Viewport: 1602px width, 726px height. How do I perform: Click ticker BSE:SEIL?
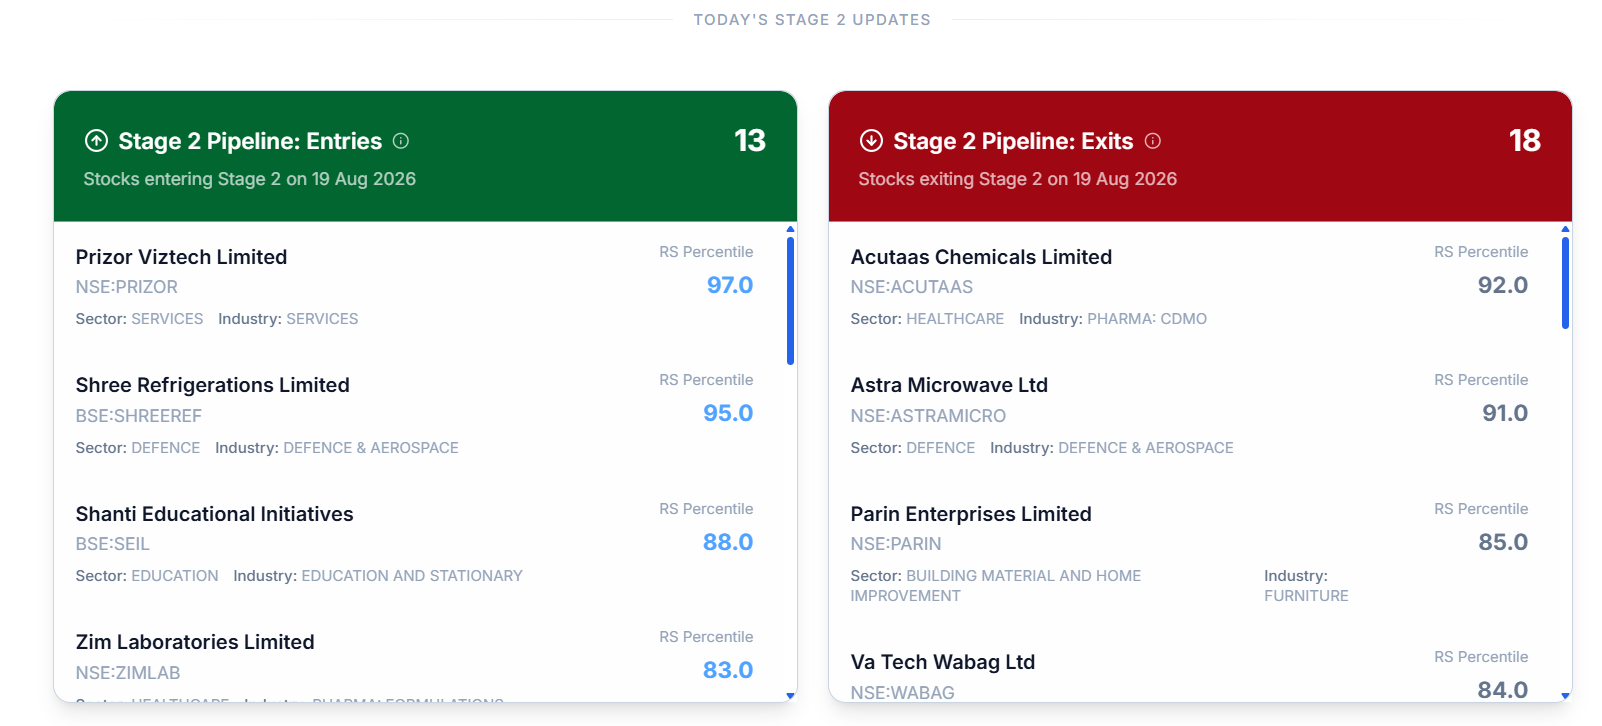113,544
